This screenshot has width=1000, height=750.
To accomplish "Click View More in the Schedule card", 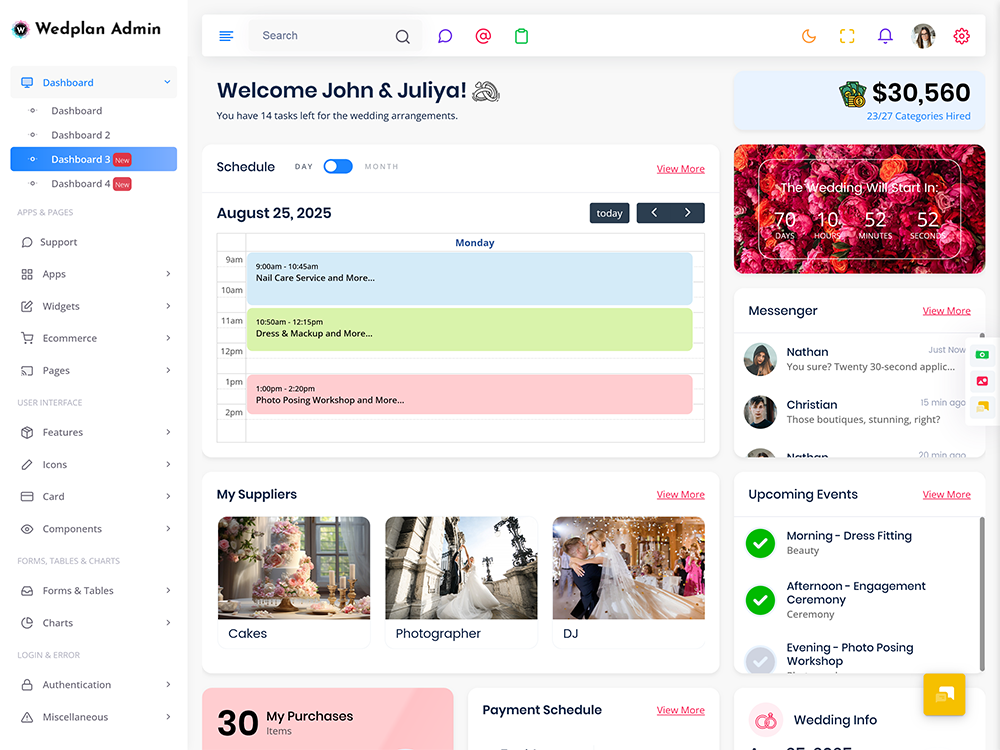I will tap(680, 169).
